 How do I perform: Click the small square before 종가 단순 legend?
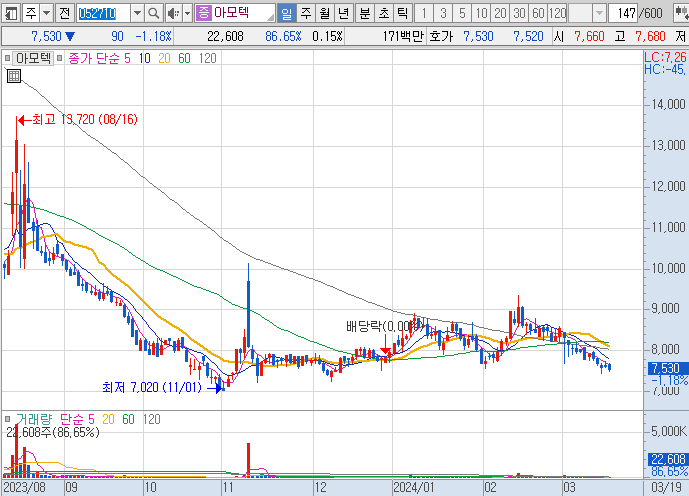tap(60, 58)
